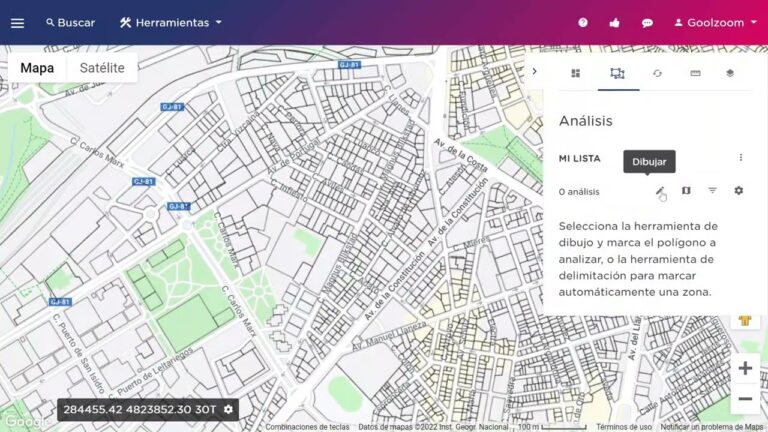Click the Análisis panel title
This screenshot has width=768, height=432.
point(585,121)
